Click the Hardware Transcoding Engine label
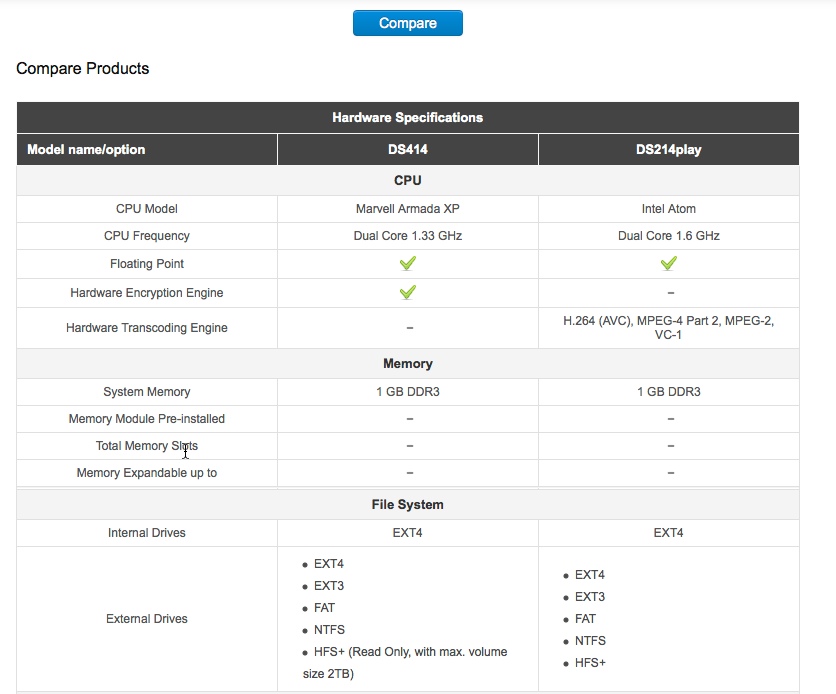This screenshot has height=694, width=836. coord(147,328)
